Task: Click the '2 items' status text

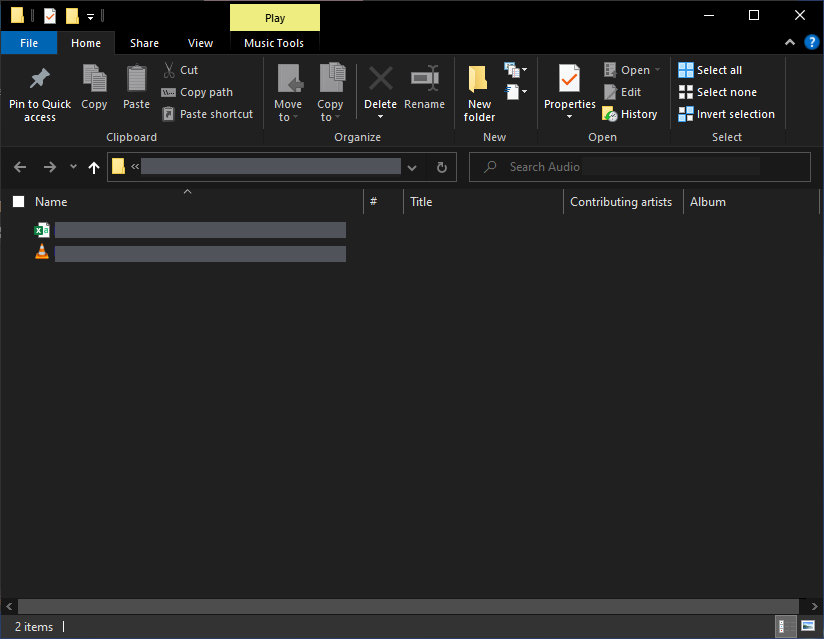Action: pos(34,627)
